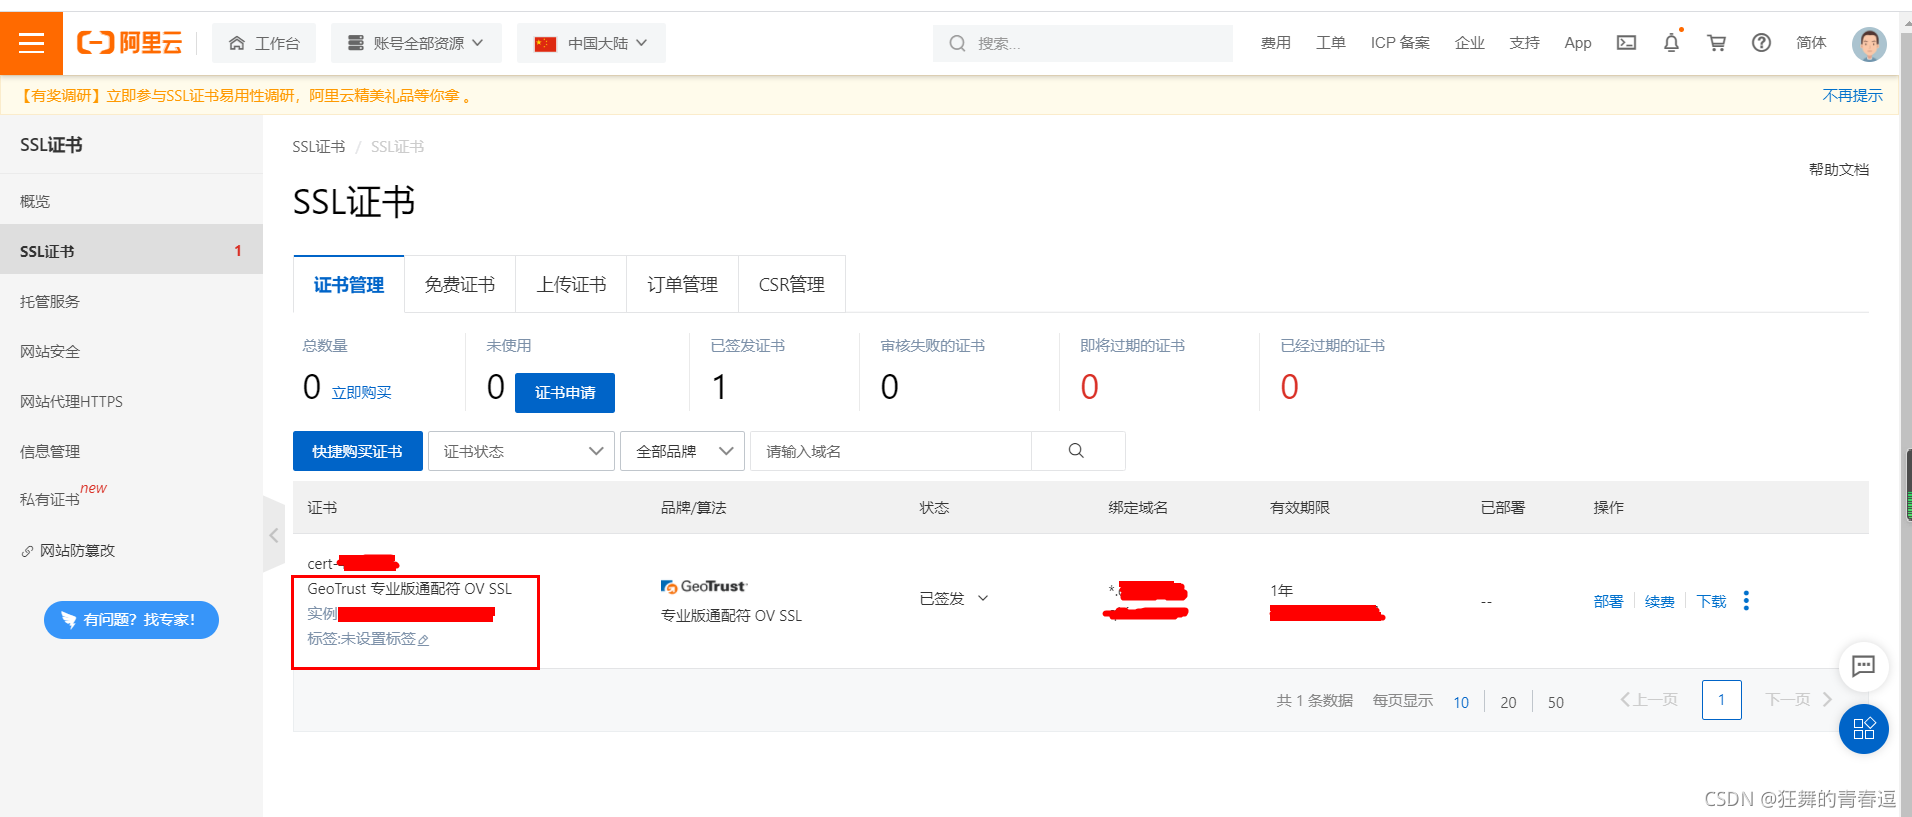Expand 账号全部资源 resource dropdown

click(416, 43)
